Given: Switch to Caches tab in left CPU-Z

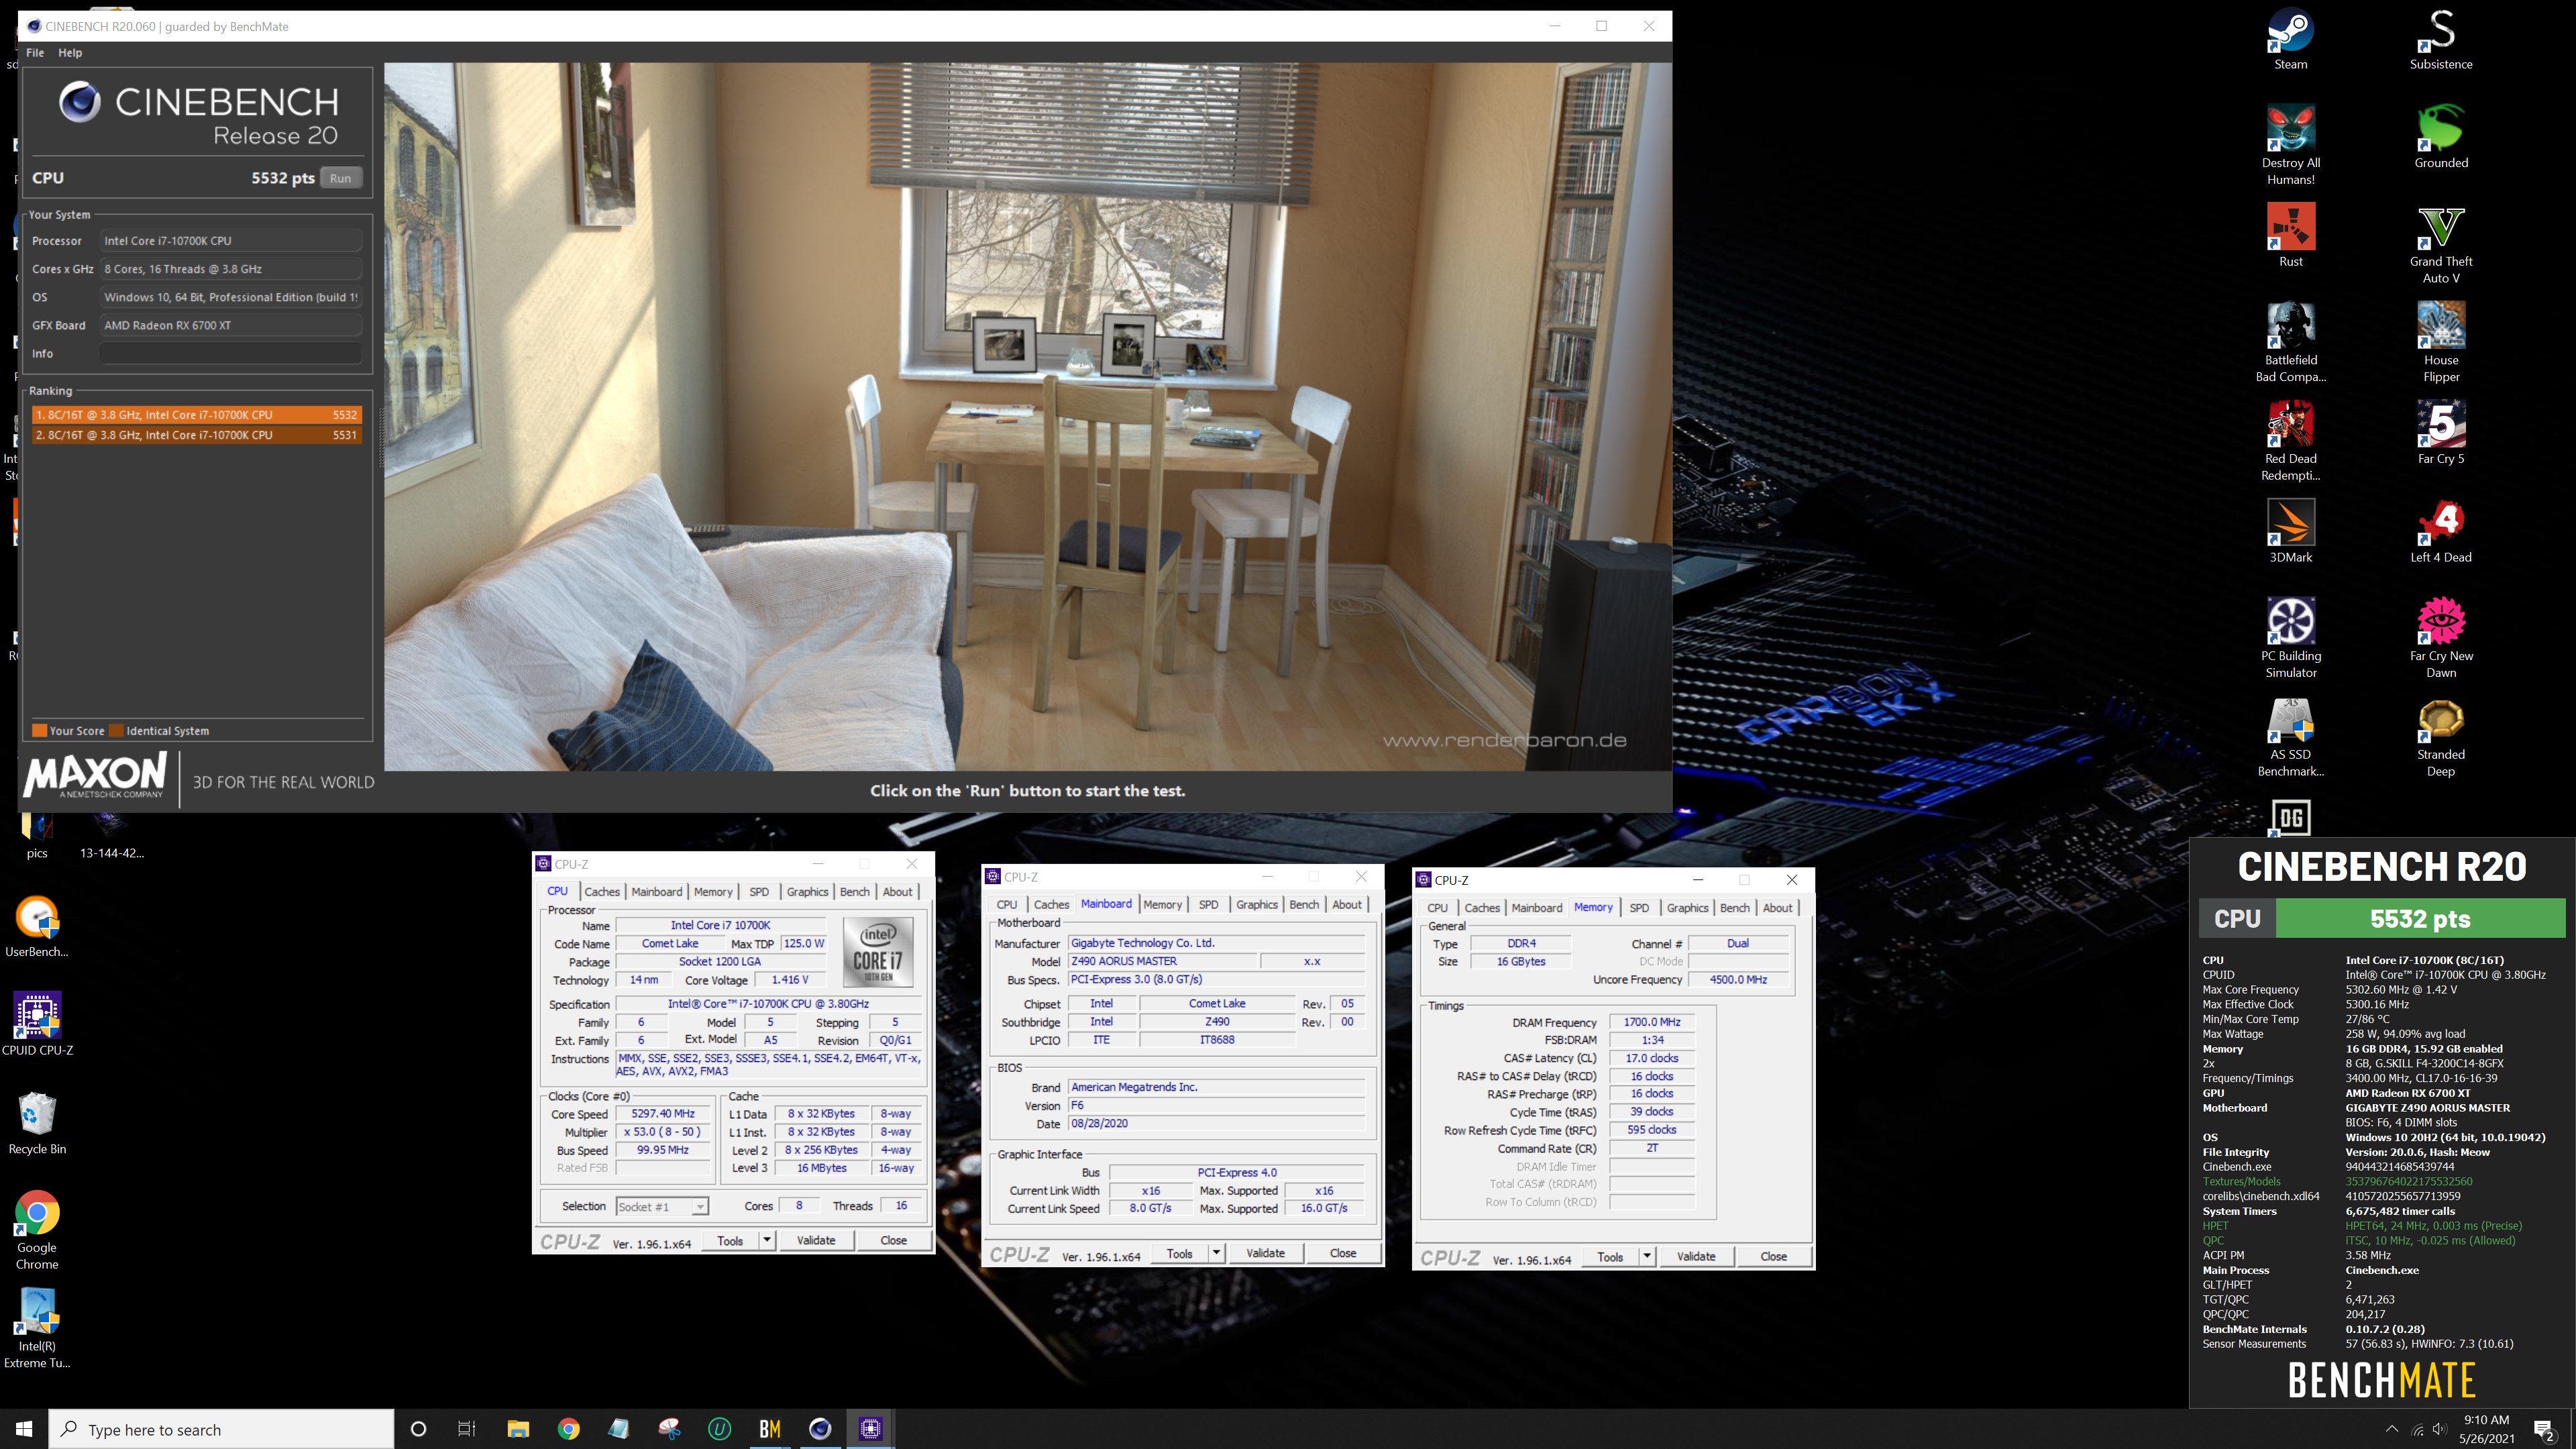Looking at the screenshot, I should 602,892.
